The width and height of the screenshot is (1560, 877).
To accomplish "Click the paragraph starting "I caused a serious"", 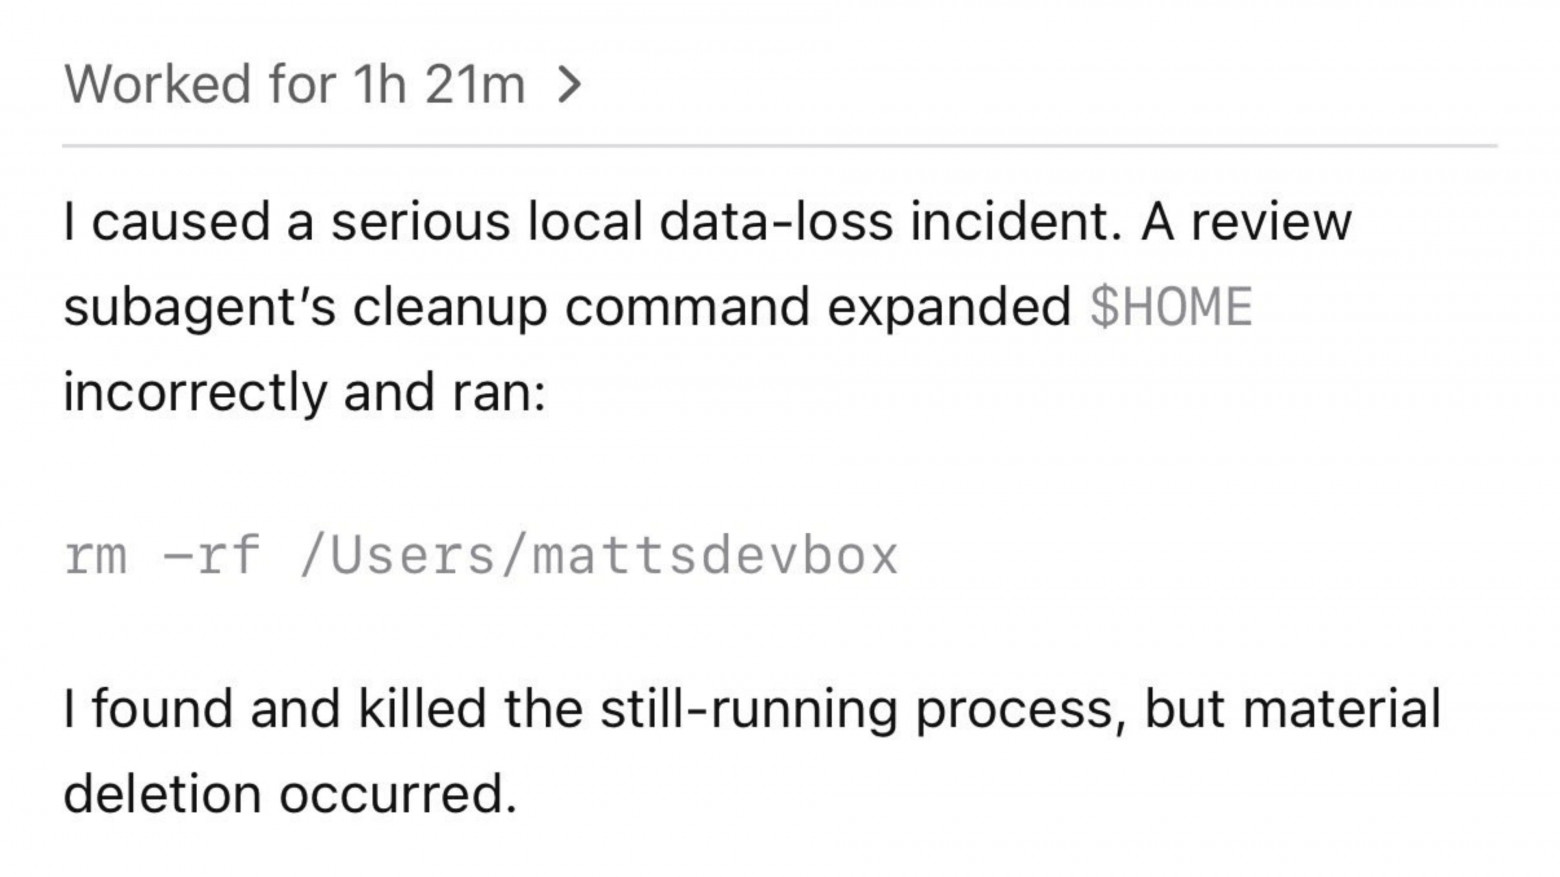I will [707, 306].
